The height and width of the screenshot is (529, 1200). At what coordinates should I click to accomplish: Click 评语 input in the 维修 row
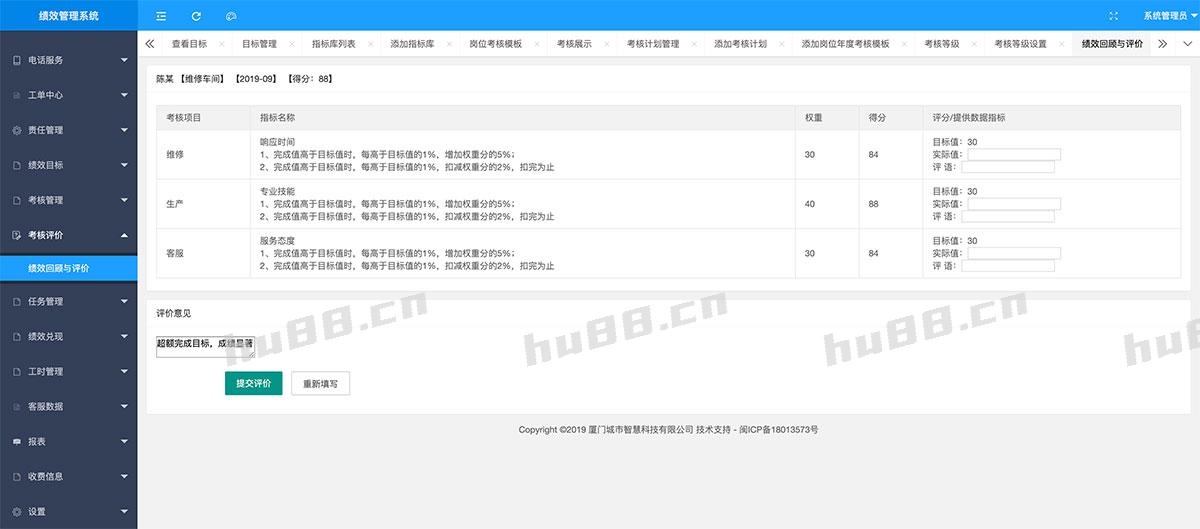[x=1010, y=167]
